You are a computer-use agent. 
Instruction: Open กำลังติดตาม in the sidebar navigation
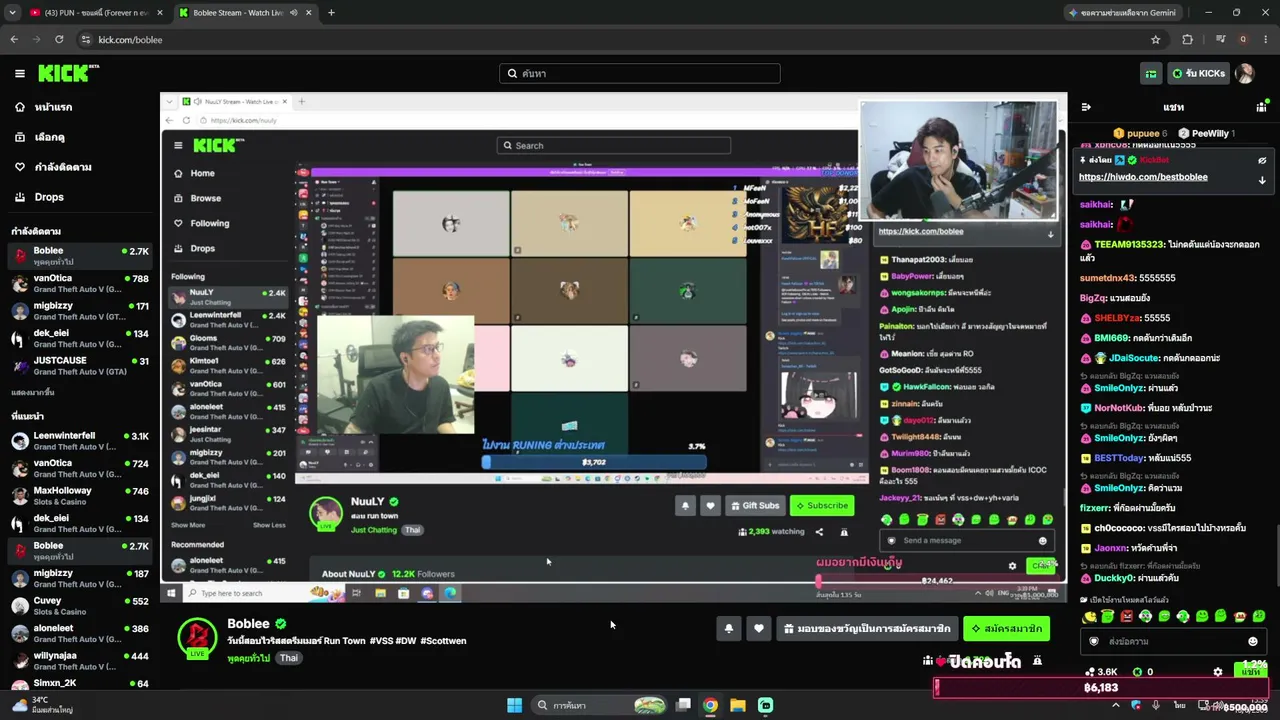(63, 167)
